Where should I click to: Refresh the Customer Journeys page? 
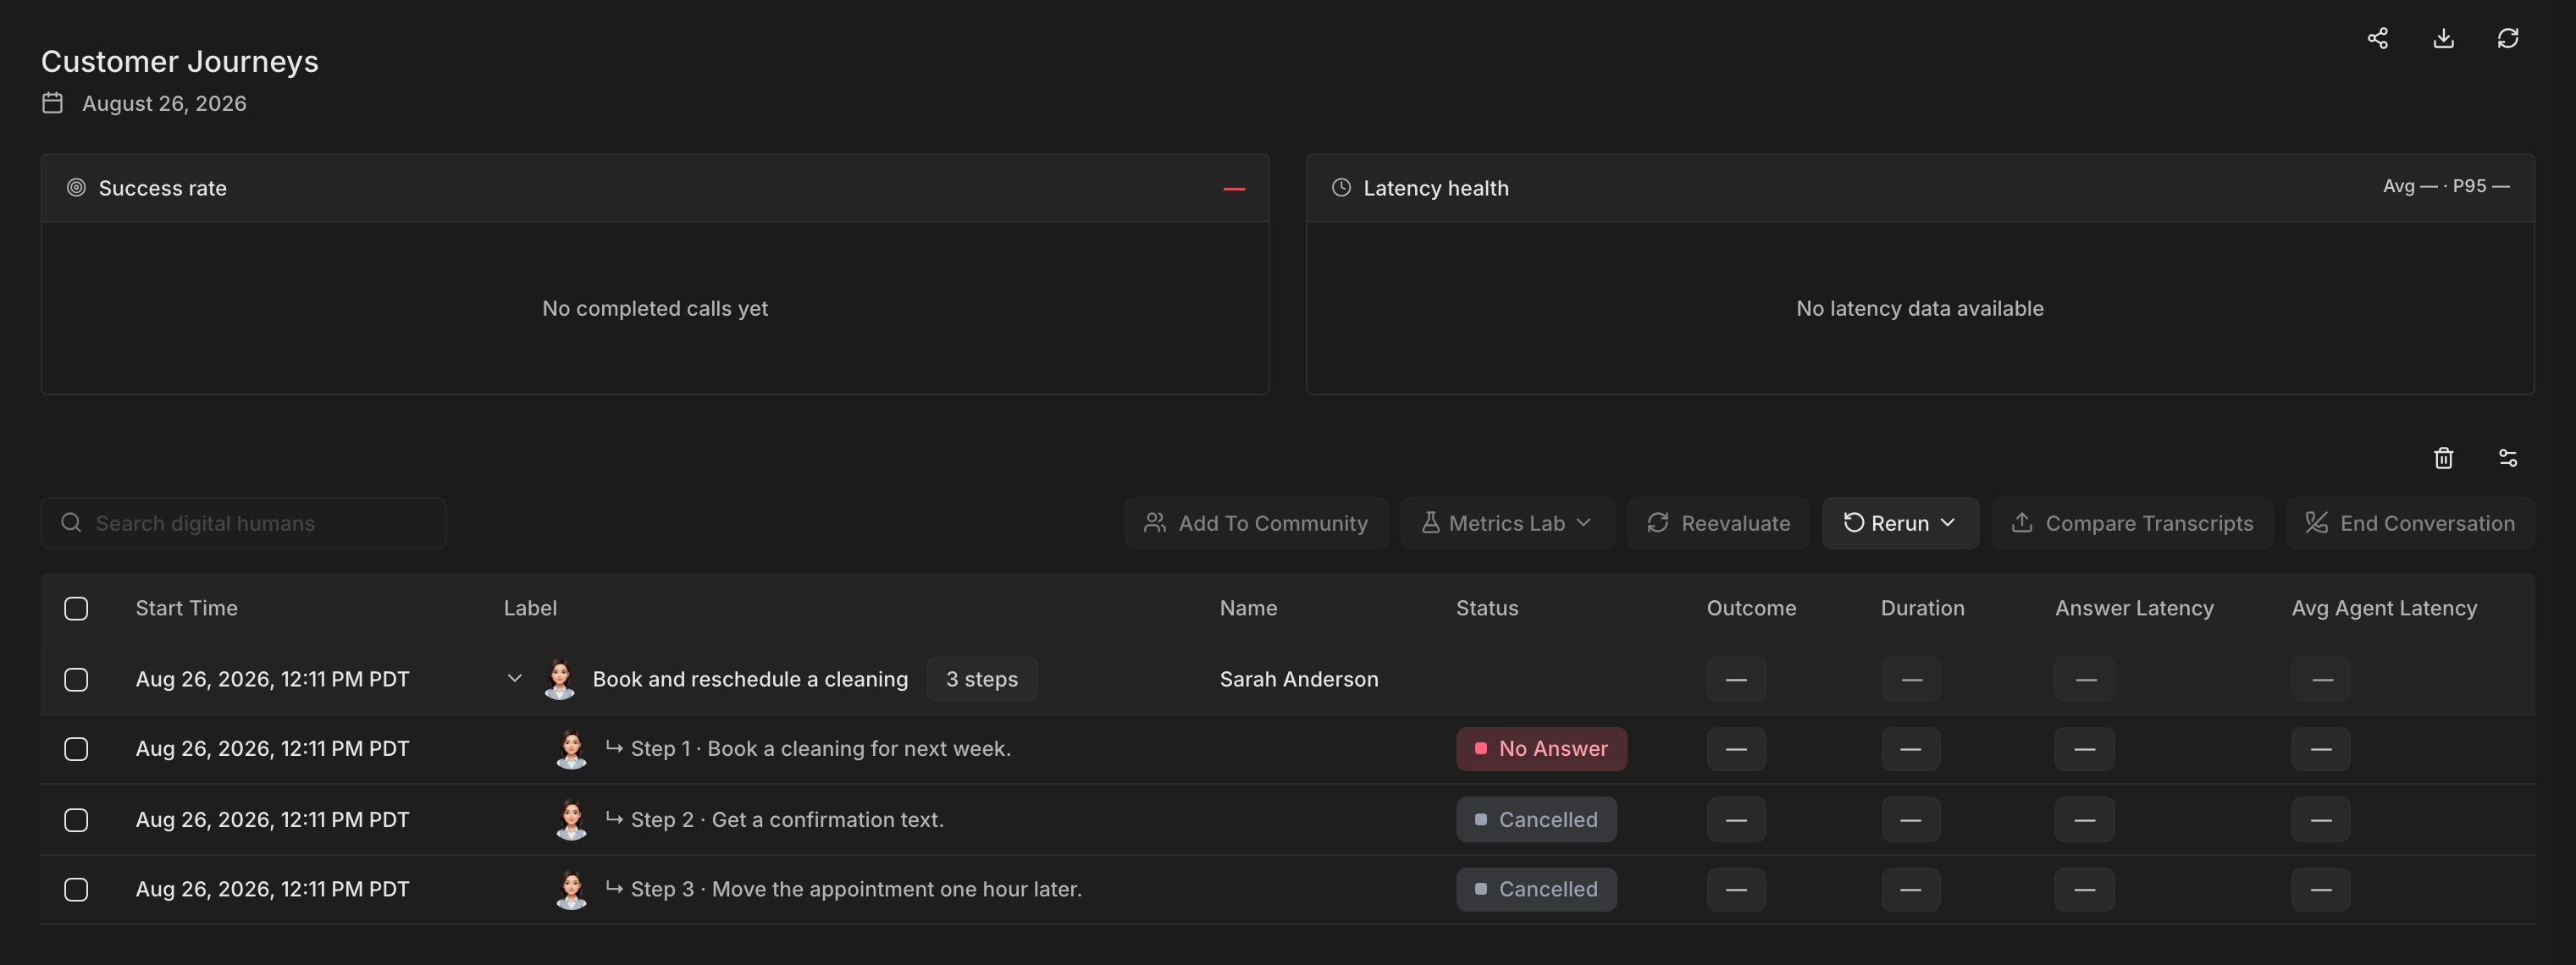(x=2508, y=38)
